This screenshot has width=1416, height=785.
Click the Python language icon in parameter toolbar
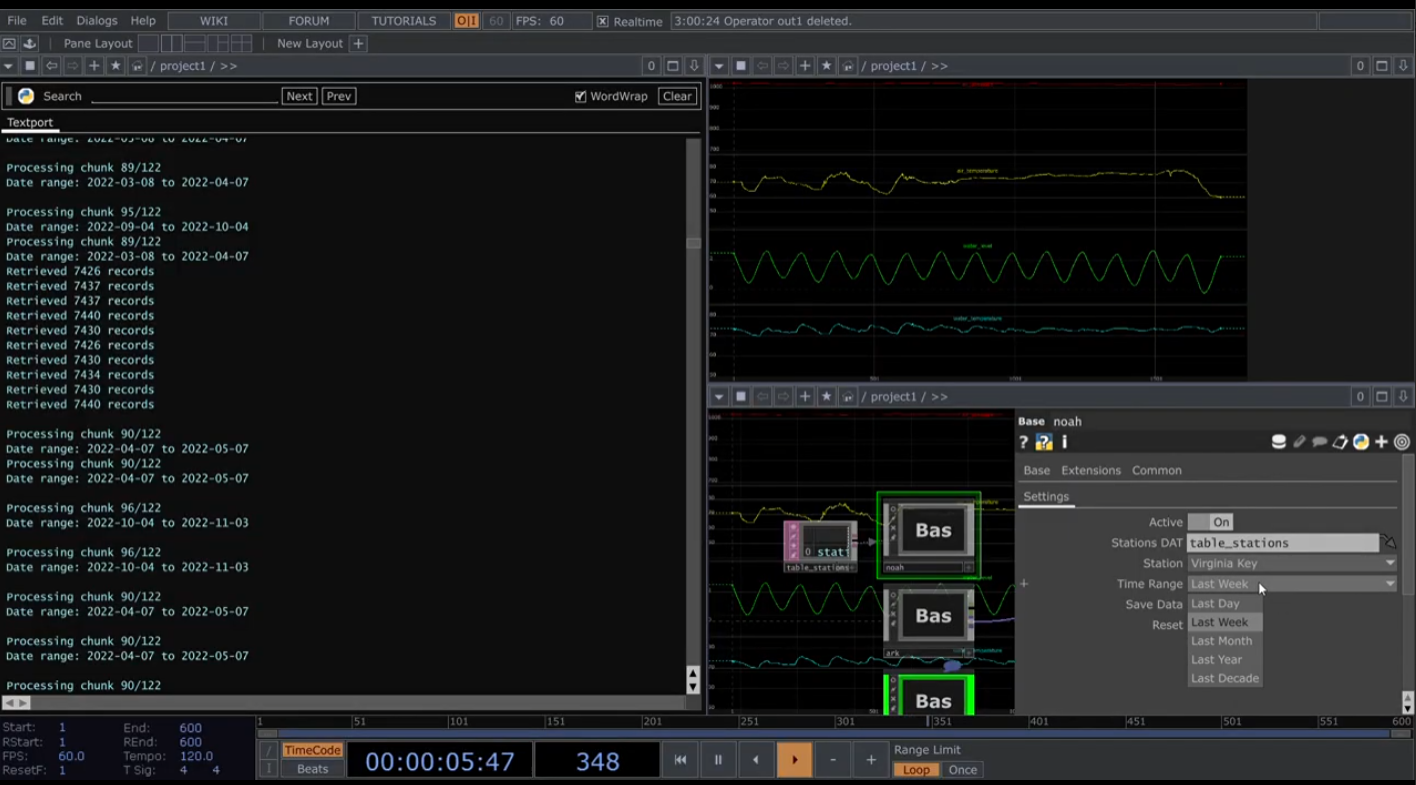click(1361, 442)
